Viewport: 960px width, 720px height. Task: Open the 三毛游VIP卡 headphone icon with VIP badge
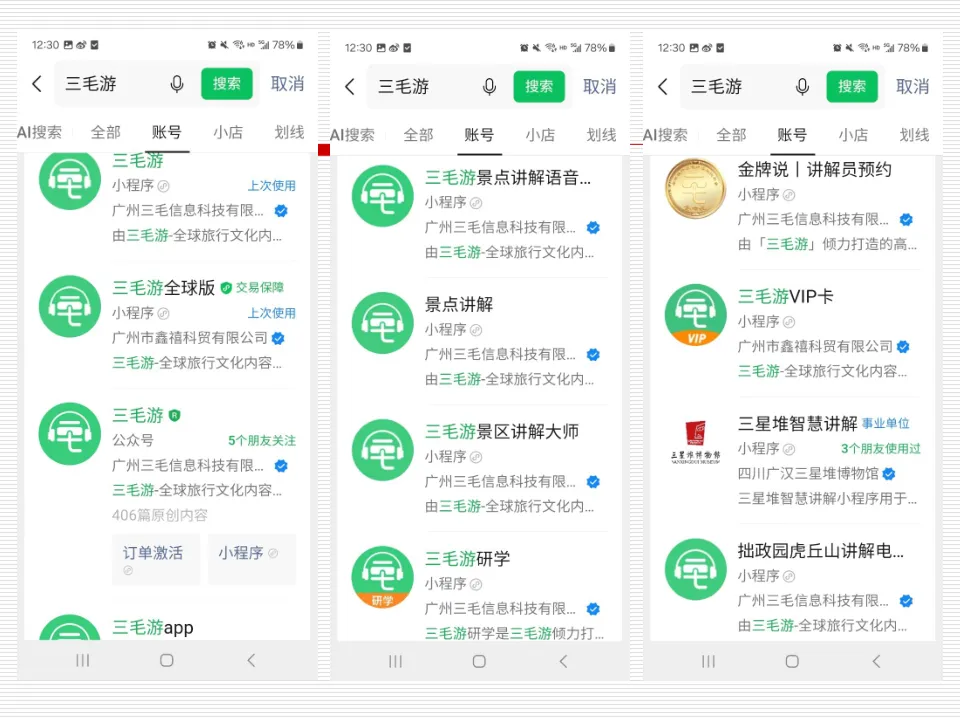pos(695,313)
